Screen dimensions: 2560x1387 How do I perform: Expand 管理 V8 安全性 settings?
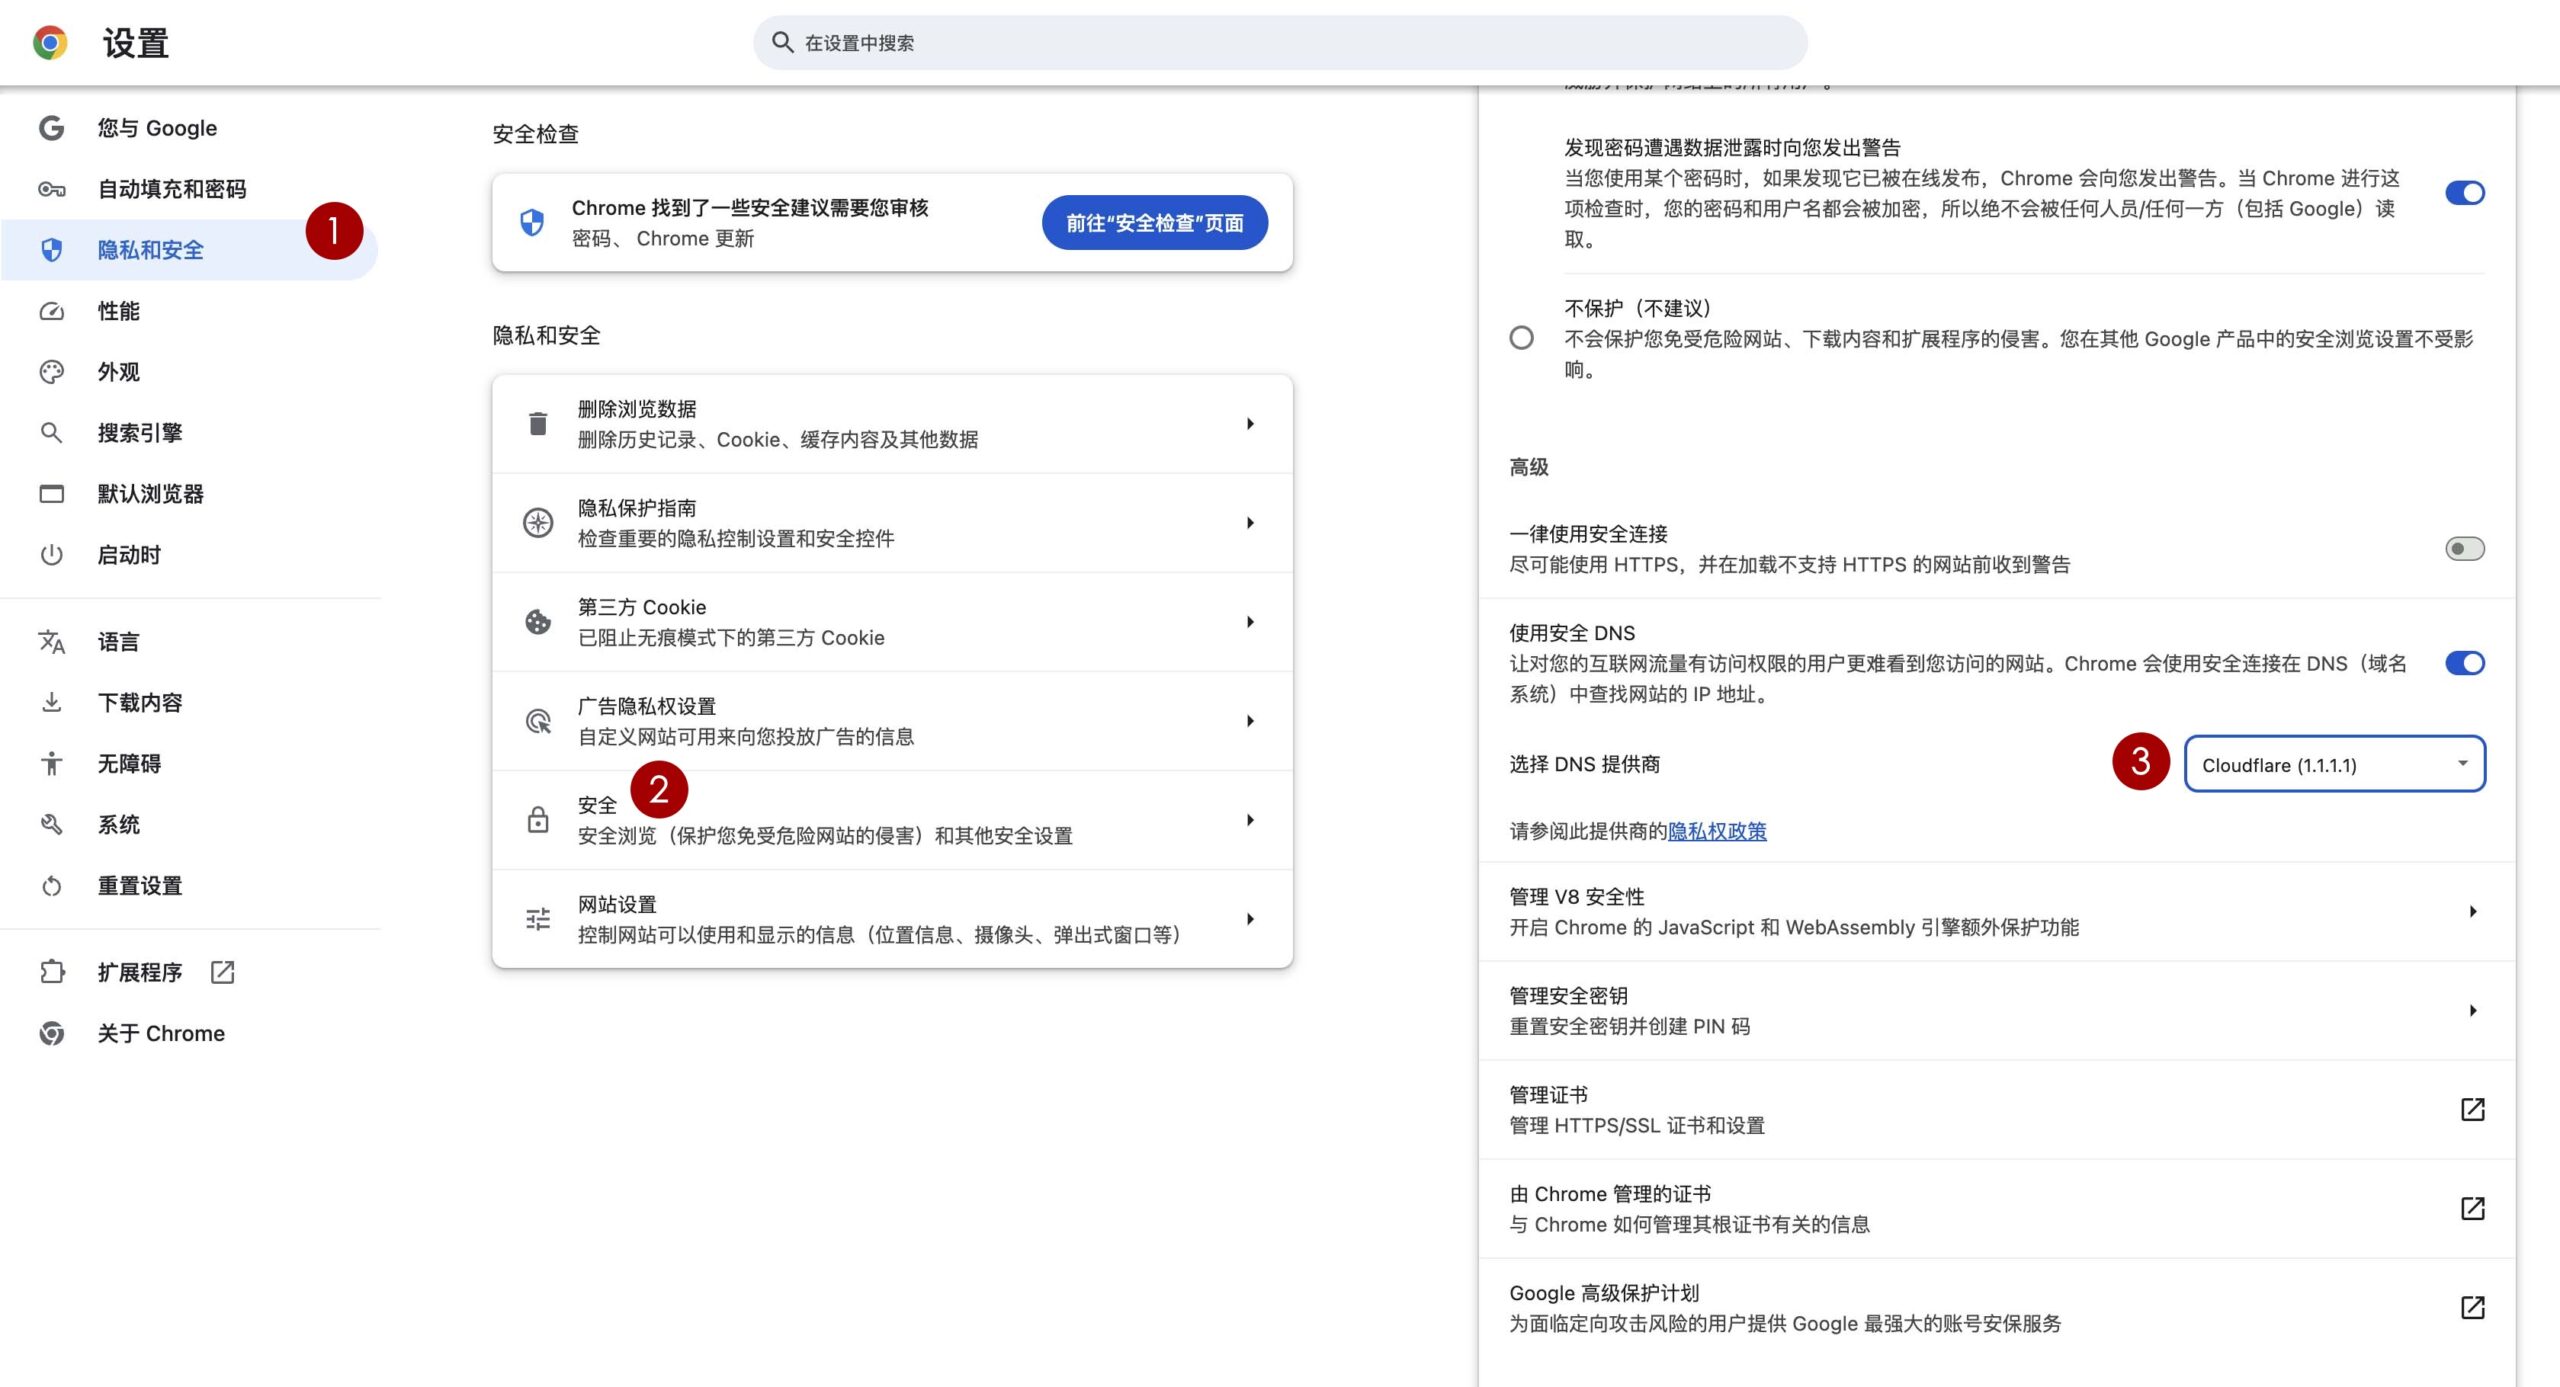coord(2475,910)
